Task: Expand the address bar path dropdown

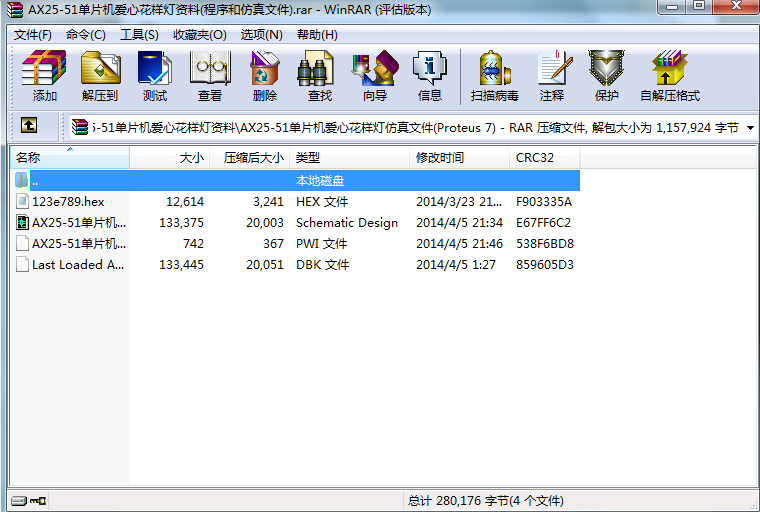Action: tap(750, 128)
